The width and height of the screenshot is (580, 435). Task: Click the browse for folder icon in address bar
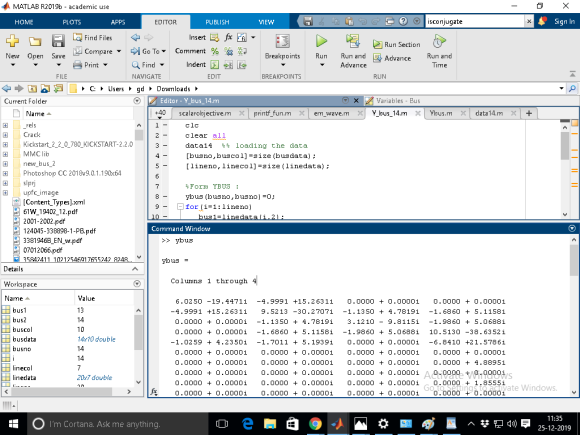click(x=58, y=89)
